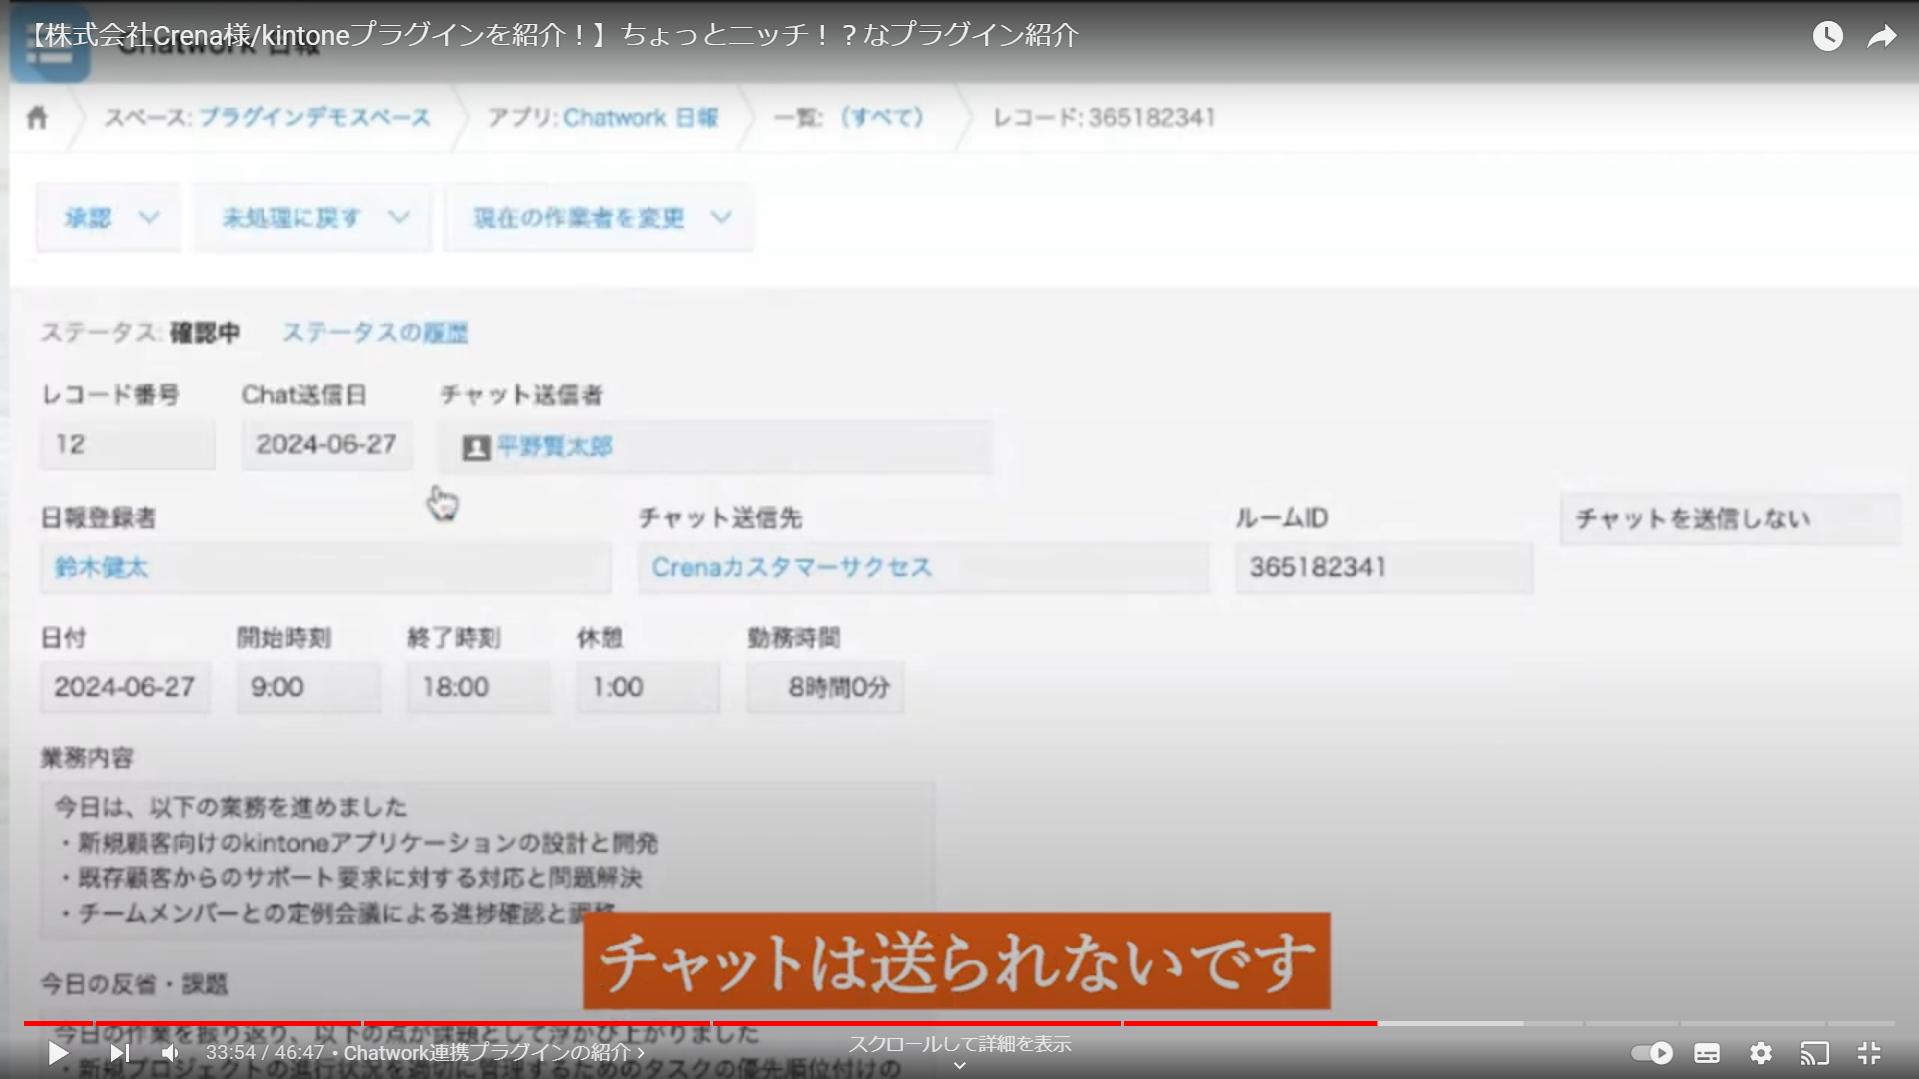This screenshot has height=1079, width=1919.
Task: Toggle subtitles captions button
Action: [x=1707, y=1053]
